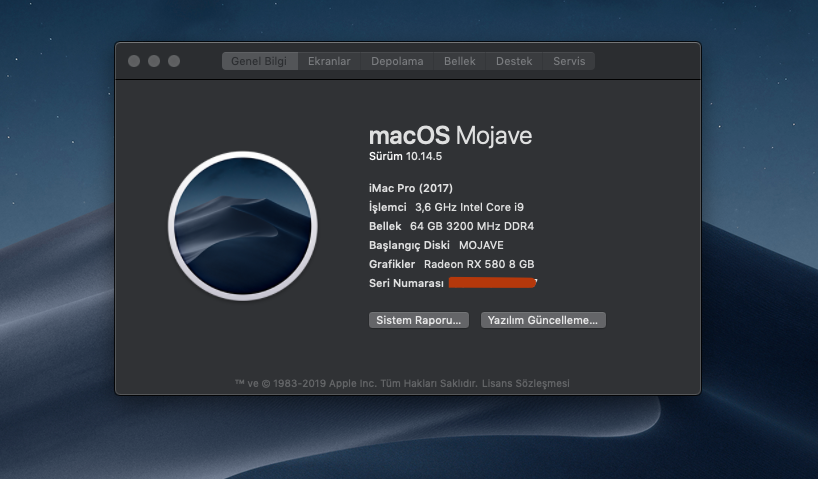Click the redacted Seri Numarası value
Image resolution: width=818 pixels, height=479 pixels.
[x=492, y=284]
